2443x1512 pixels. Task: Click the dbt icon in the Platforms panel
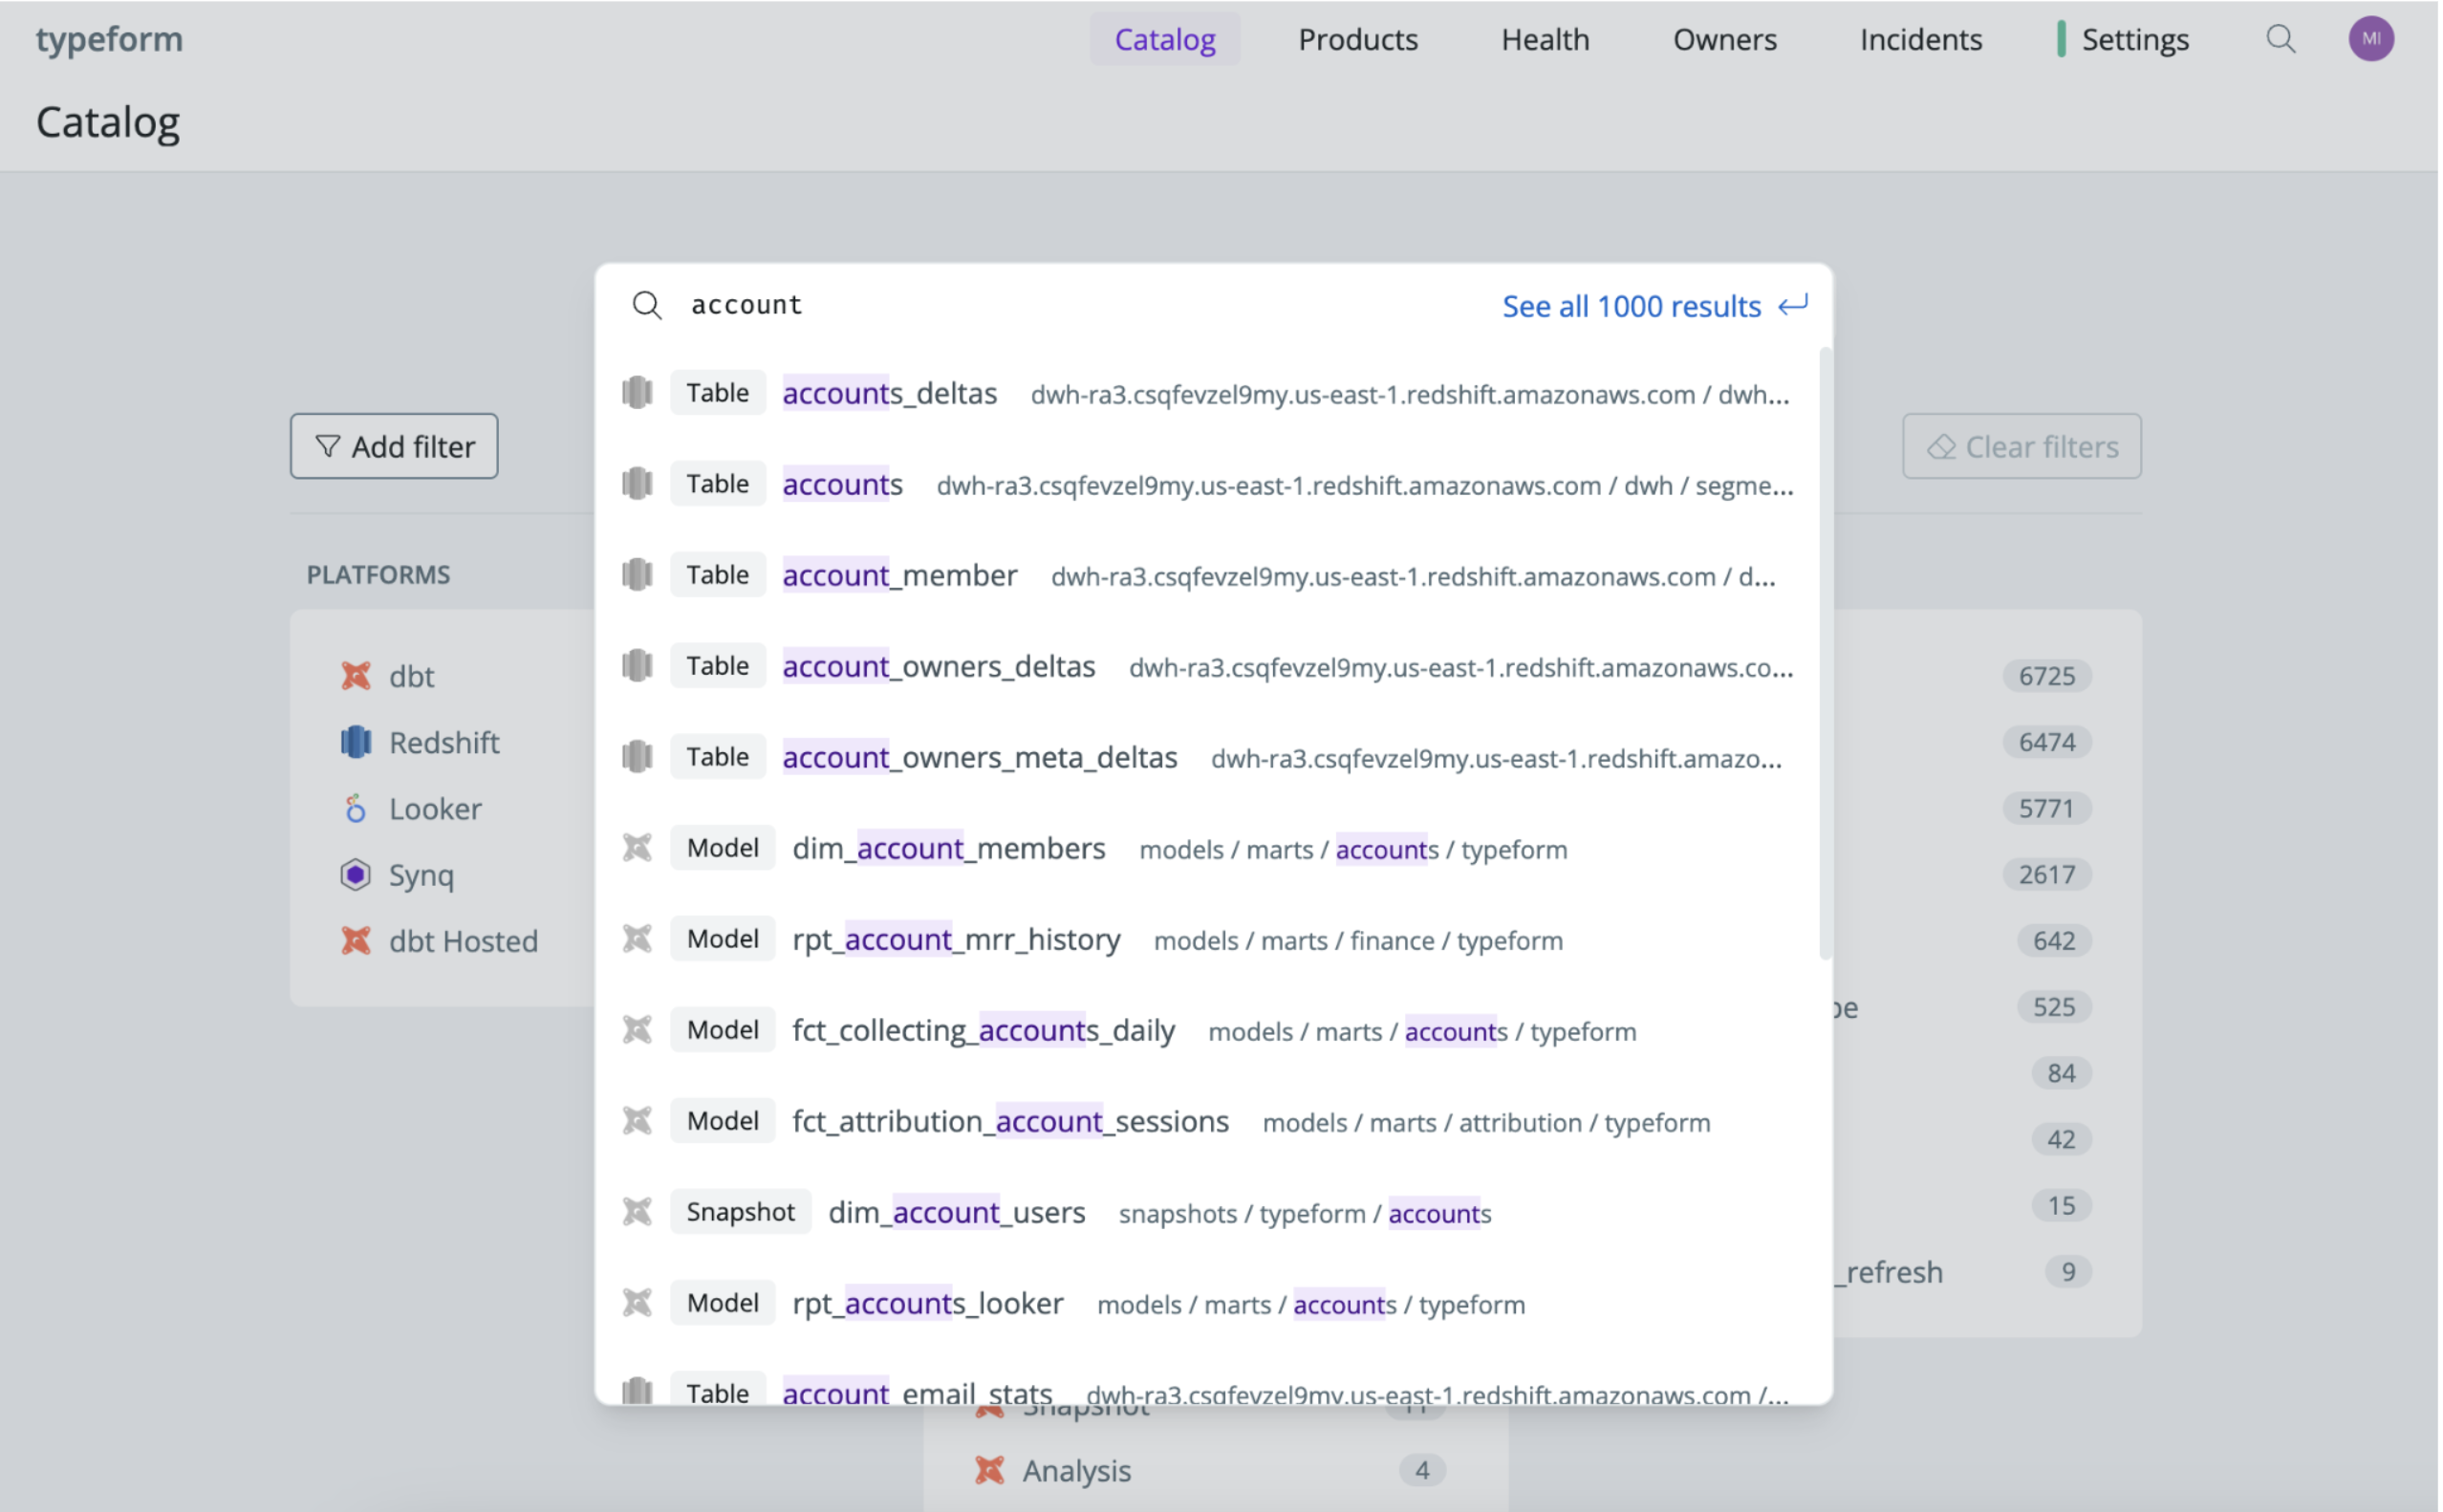coord(356,675)
